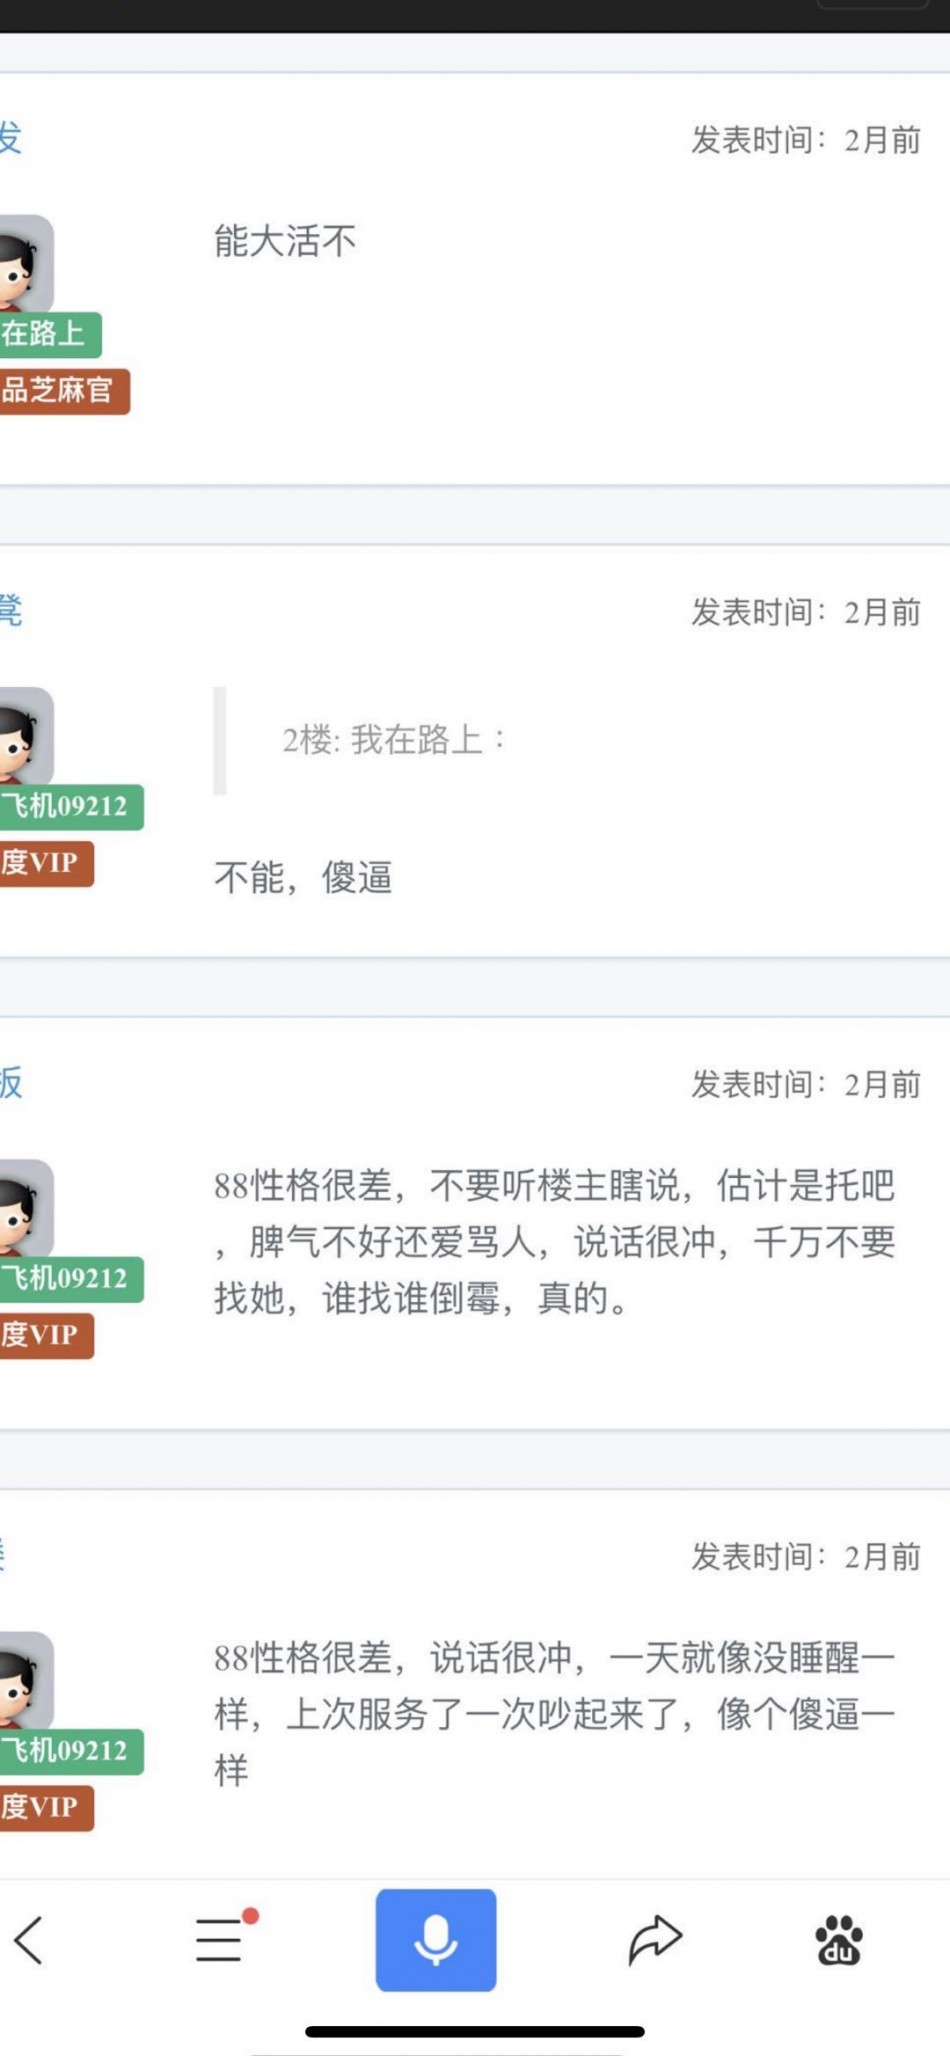Image resolution: width=950 pixels, height=2056 pixels.
Task: Tap the 品芝麻官 rank badge
Action: coord(62,391)
